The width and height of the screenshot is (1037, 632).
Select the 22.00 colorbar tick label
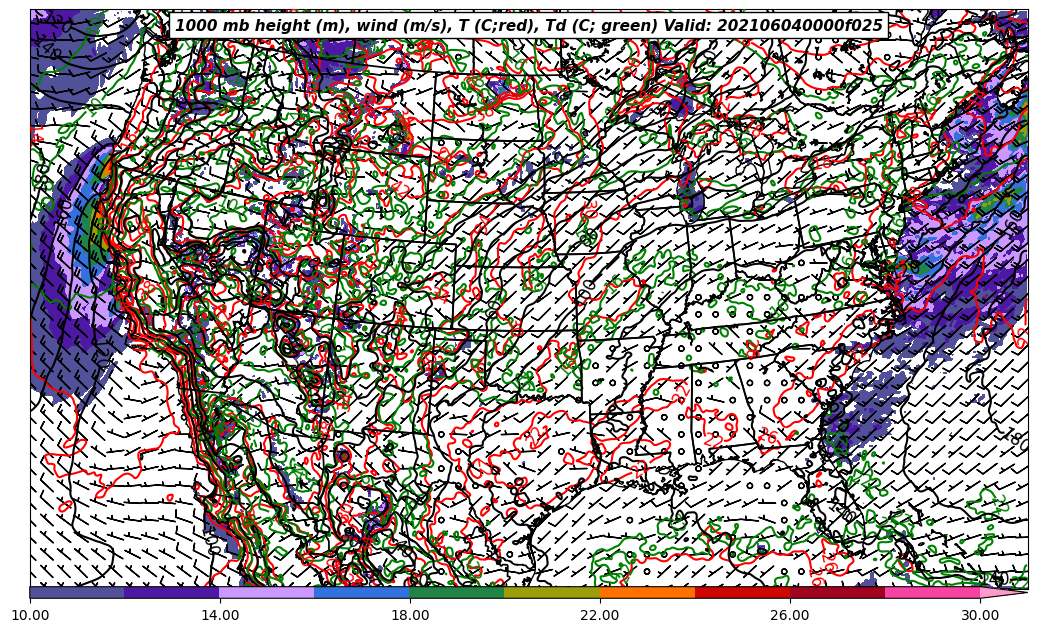(600, 615)
